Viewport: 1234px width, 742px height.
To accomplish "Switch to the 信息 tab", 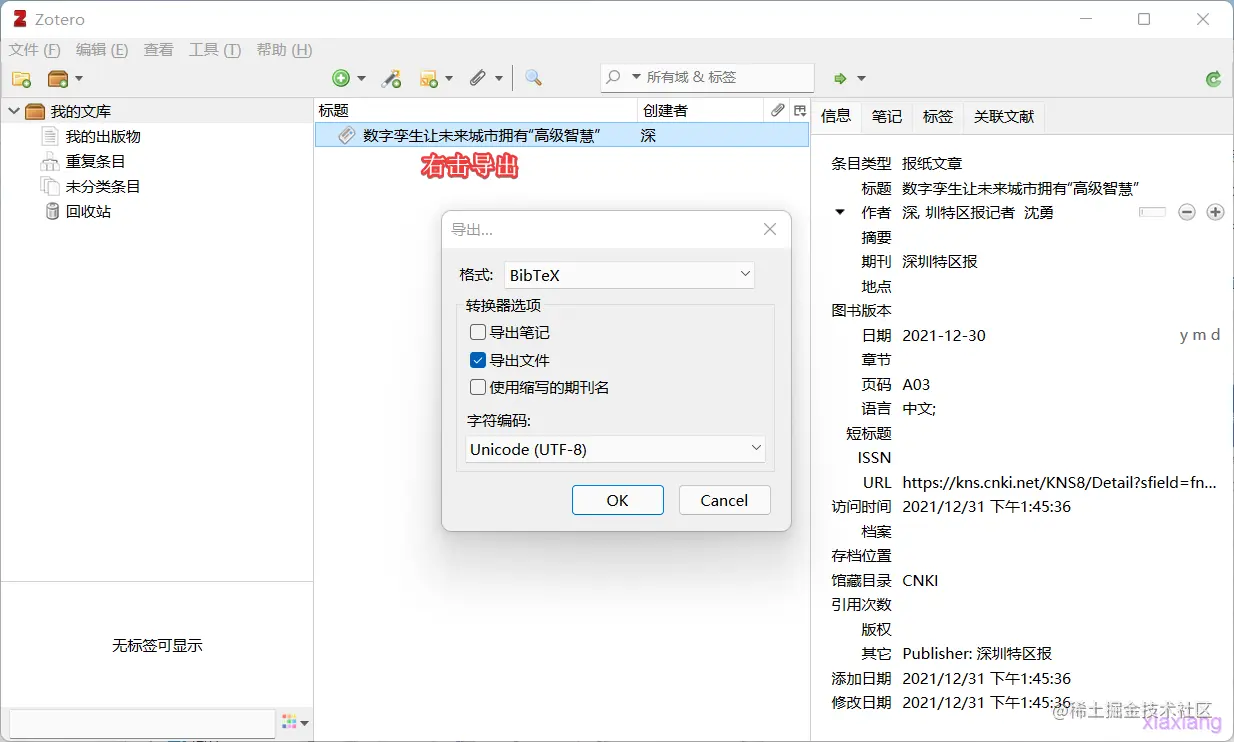I will pos(836,116).
